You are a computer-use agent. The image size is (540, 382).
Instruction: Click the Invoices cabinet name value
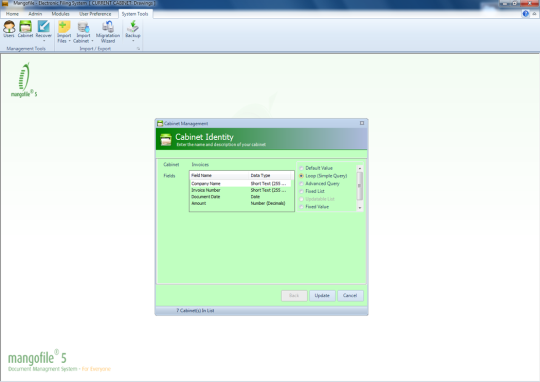(200, 165)
